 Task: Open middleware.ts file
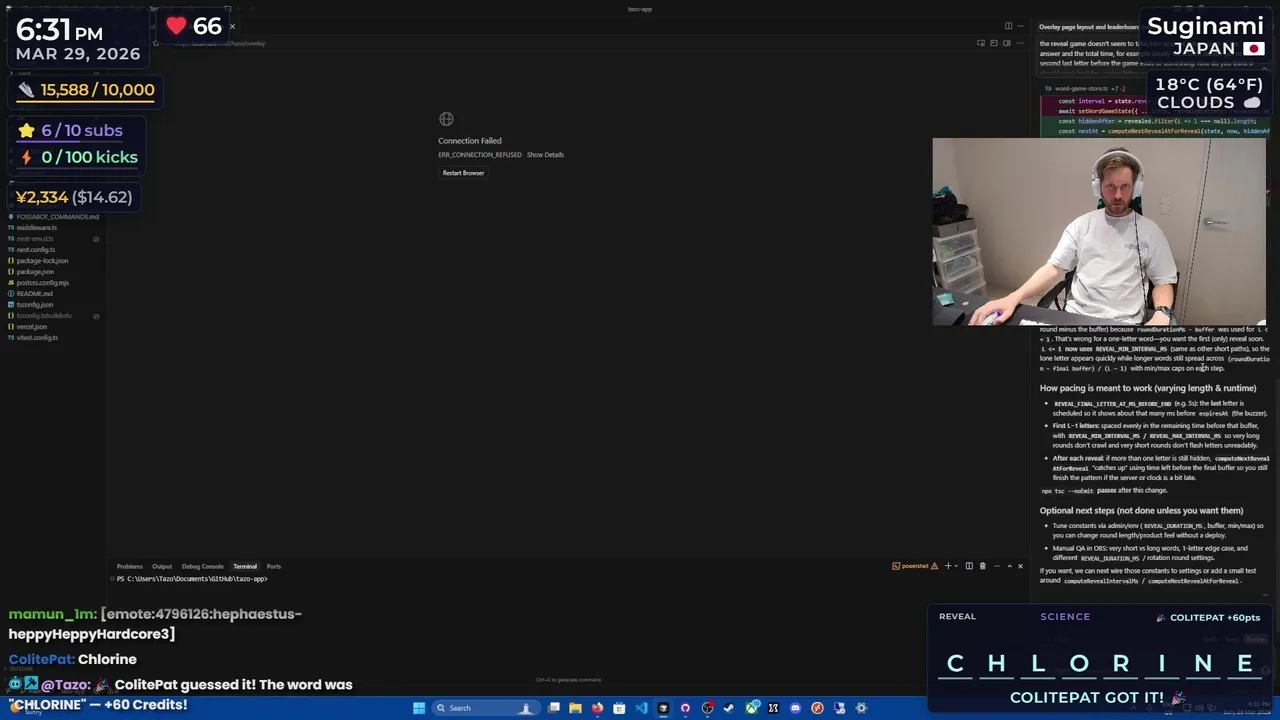coord(36,228)
